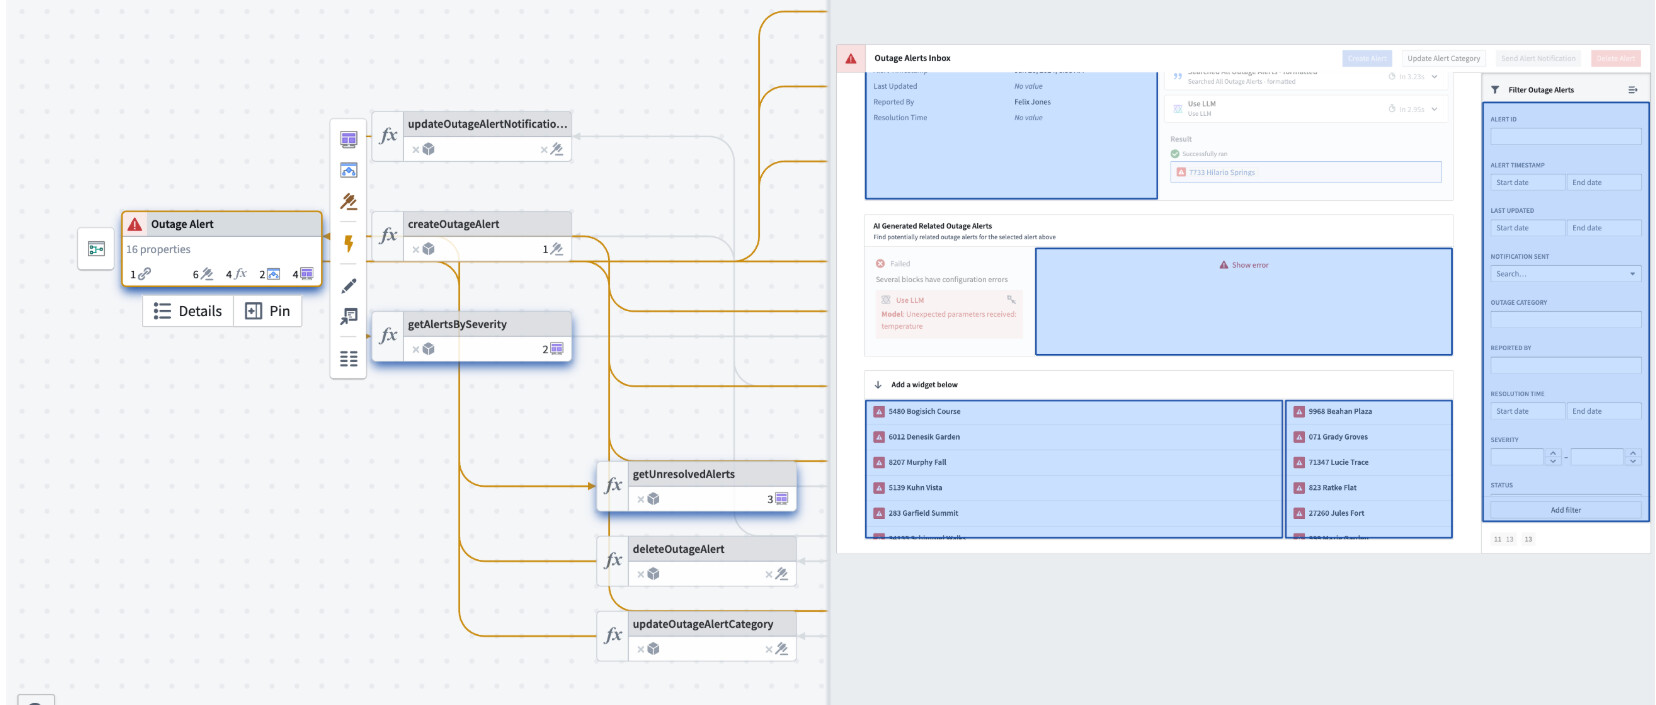
Task: Select 823 Ratke Flat alert
Action: click(1368, 488)
